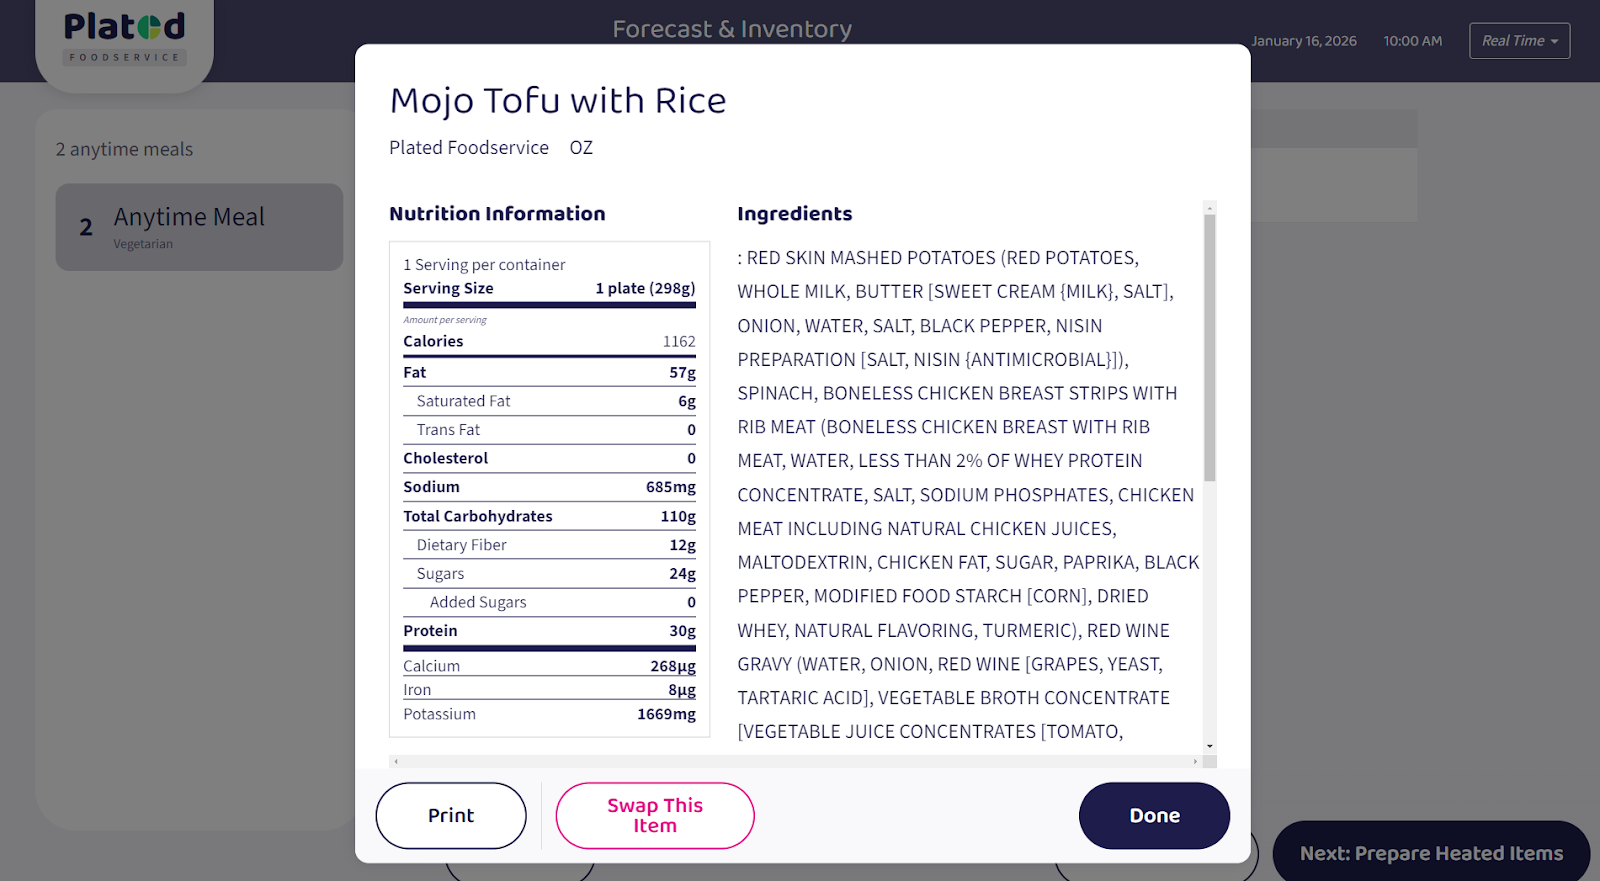Click the Nutrition Information heading
This screenshot has height=881, width=1600.
click(497, 214)
